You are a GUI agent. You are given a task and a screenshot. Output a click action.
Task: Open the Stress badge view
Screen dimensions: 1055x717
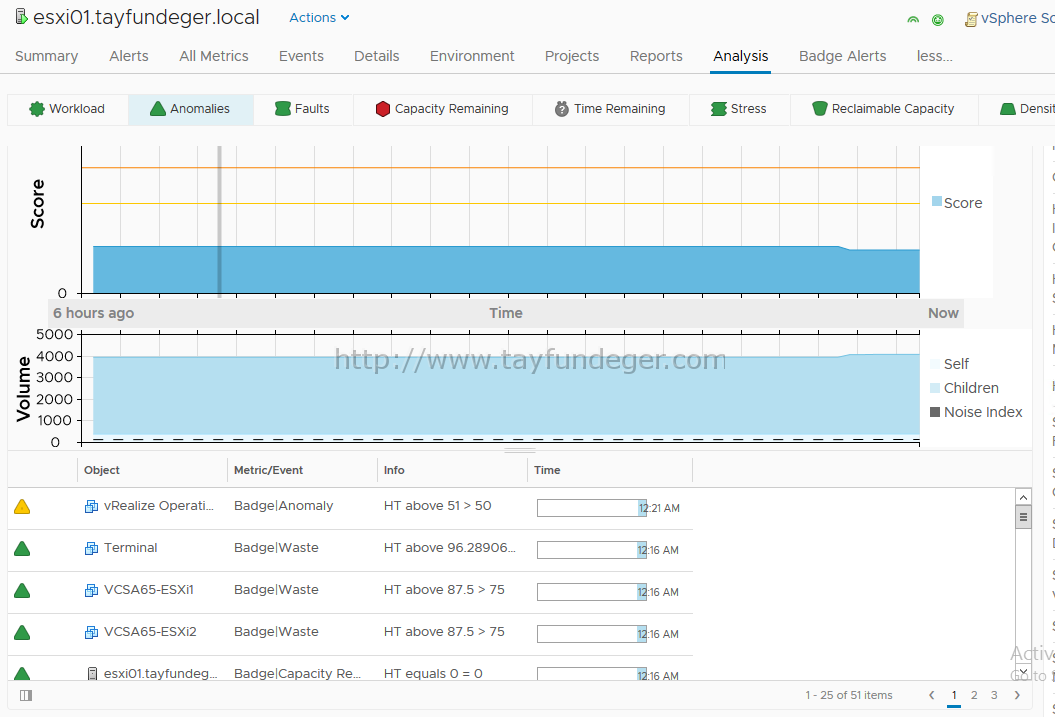739,109
